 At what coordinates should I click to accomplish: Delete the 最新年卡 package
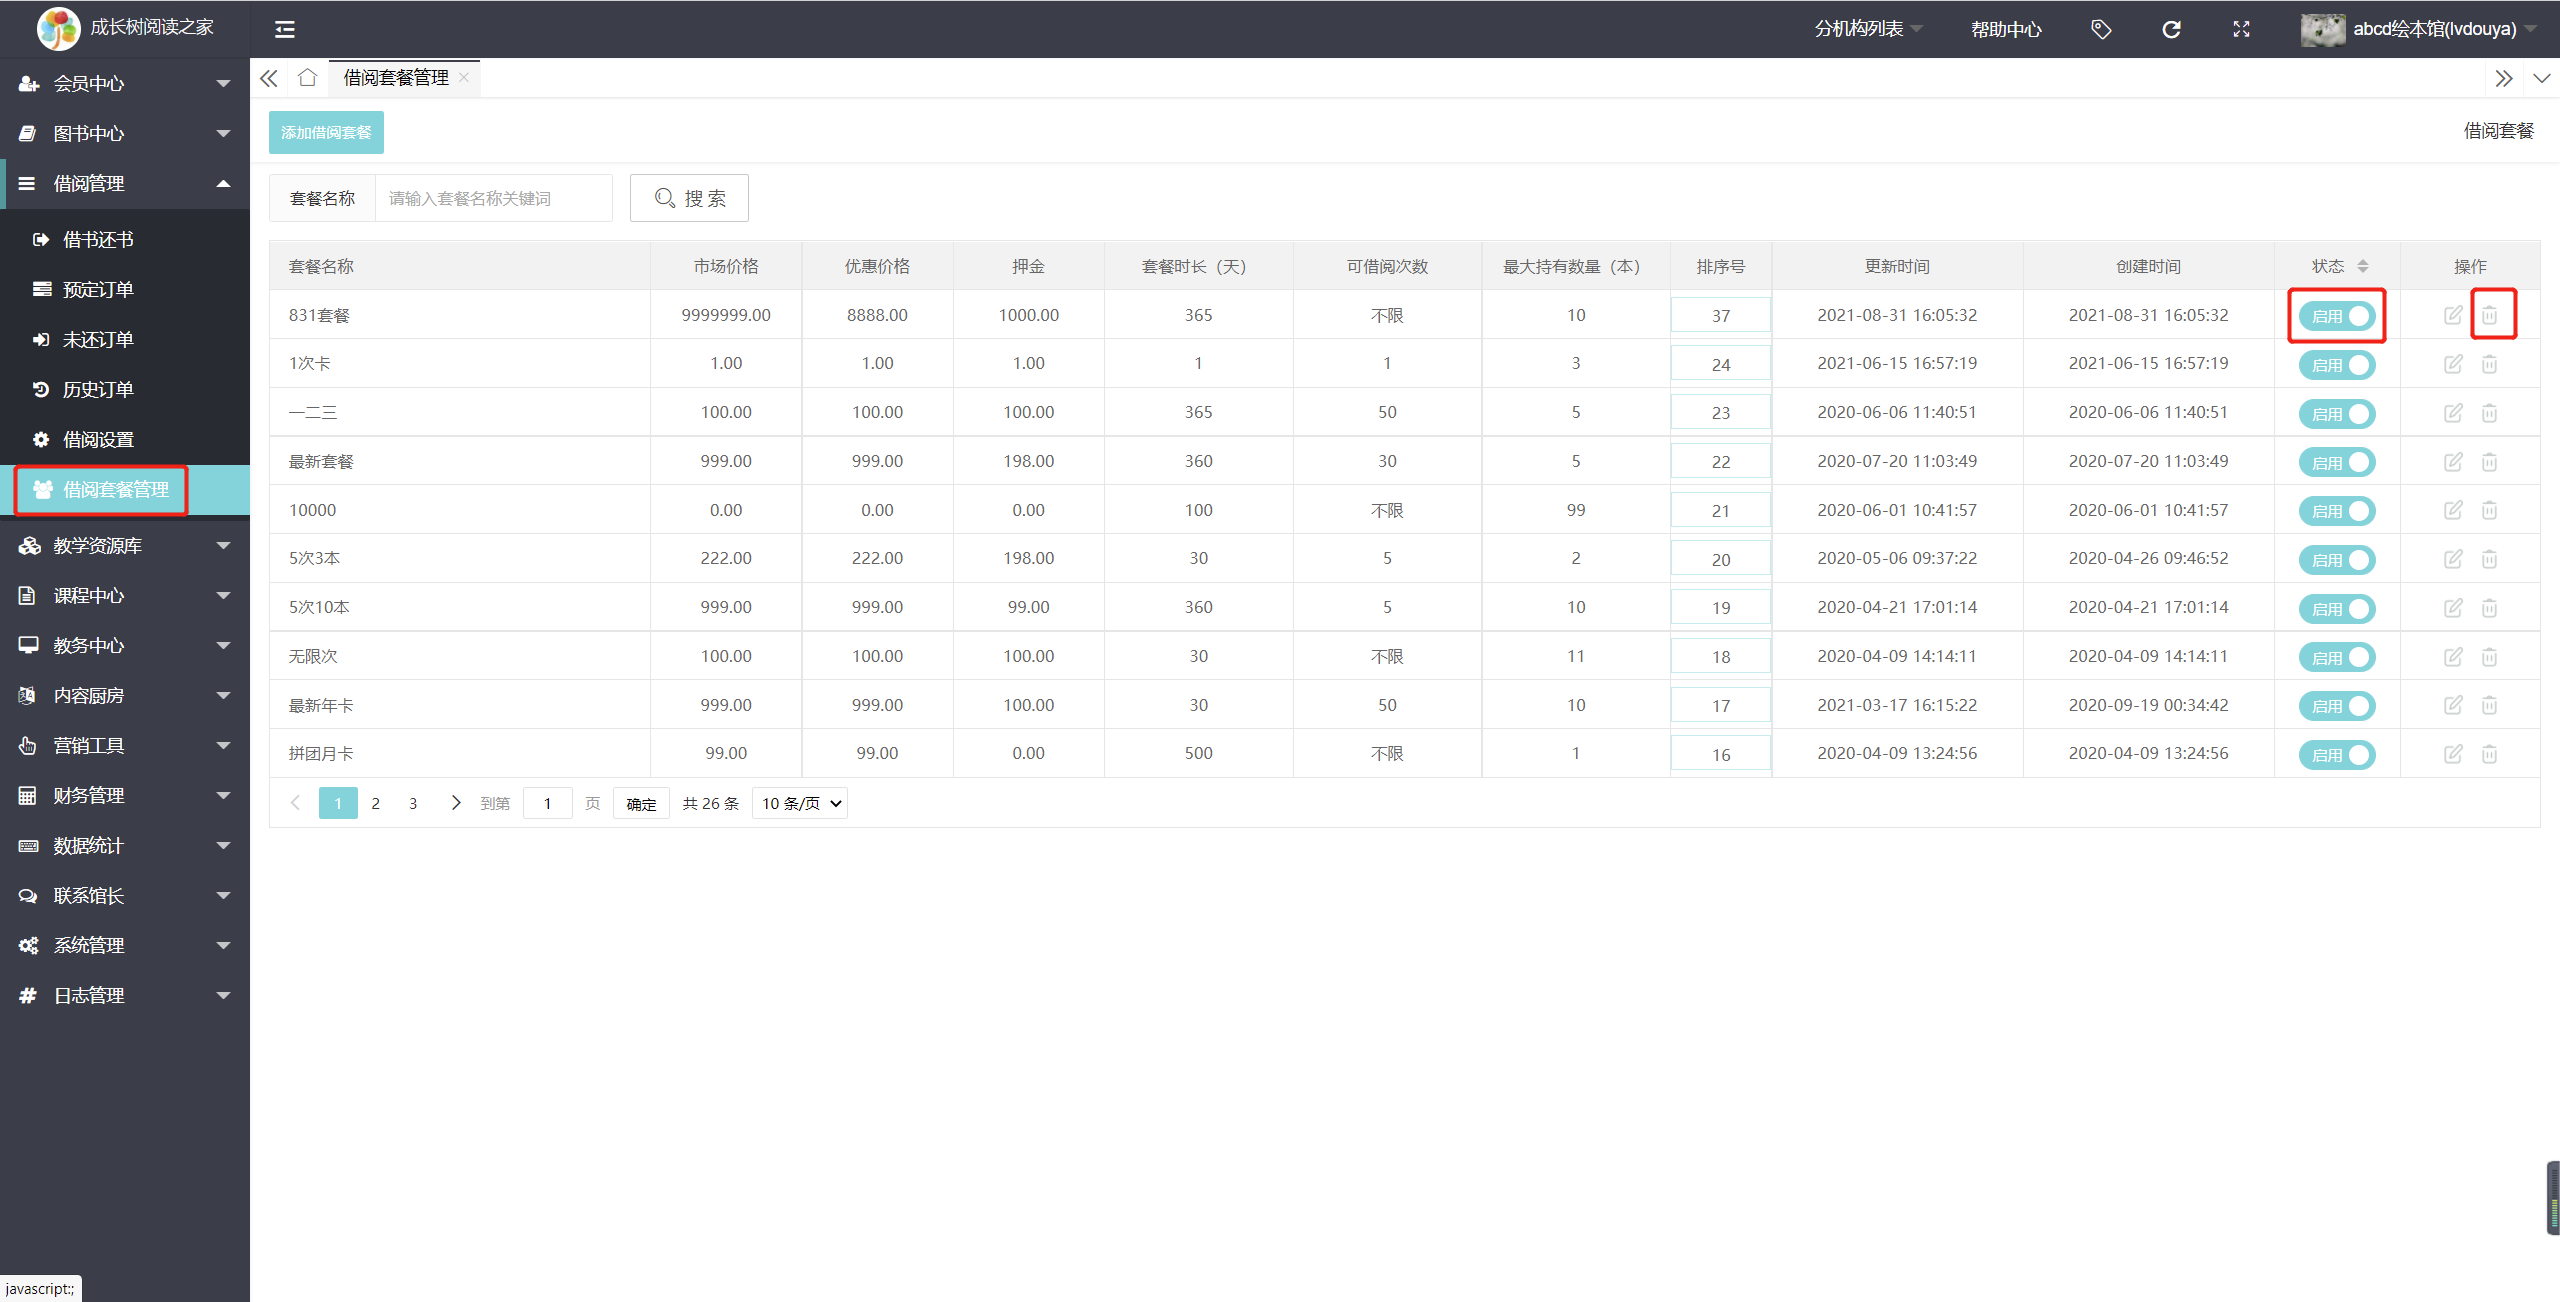[x=2489, y=705]
